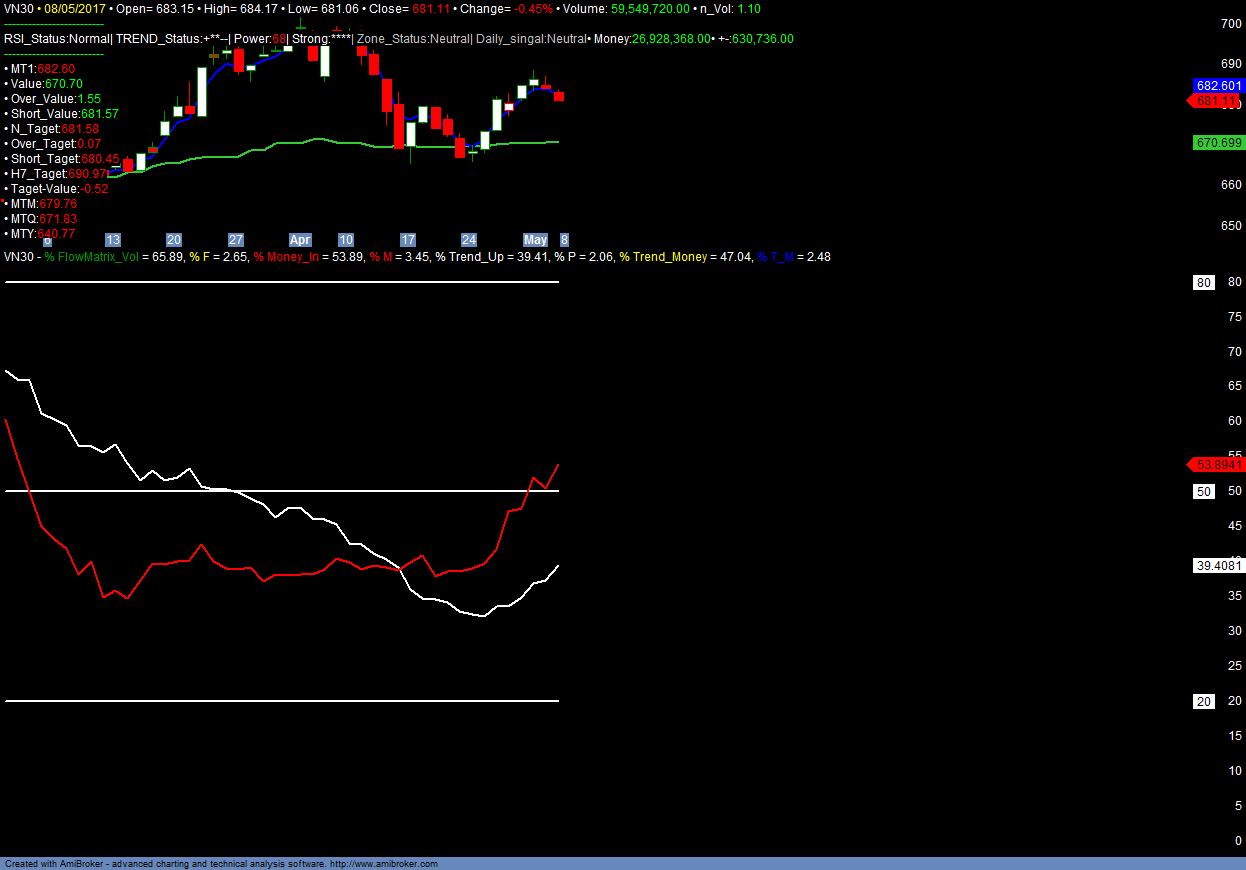
Task: Select the '20' date label on time axis
Action: tap(174, 240)
